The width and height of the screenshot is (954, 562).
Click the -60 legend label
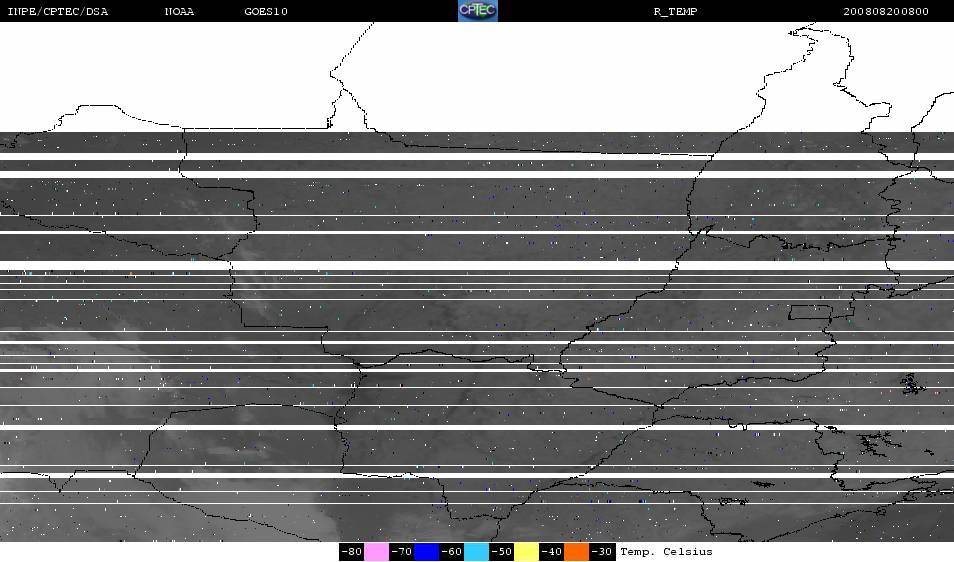coord(451,552)
